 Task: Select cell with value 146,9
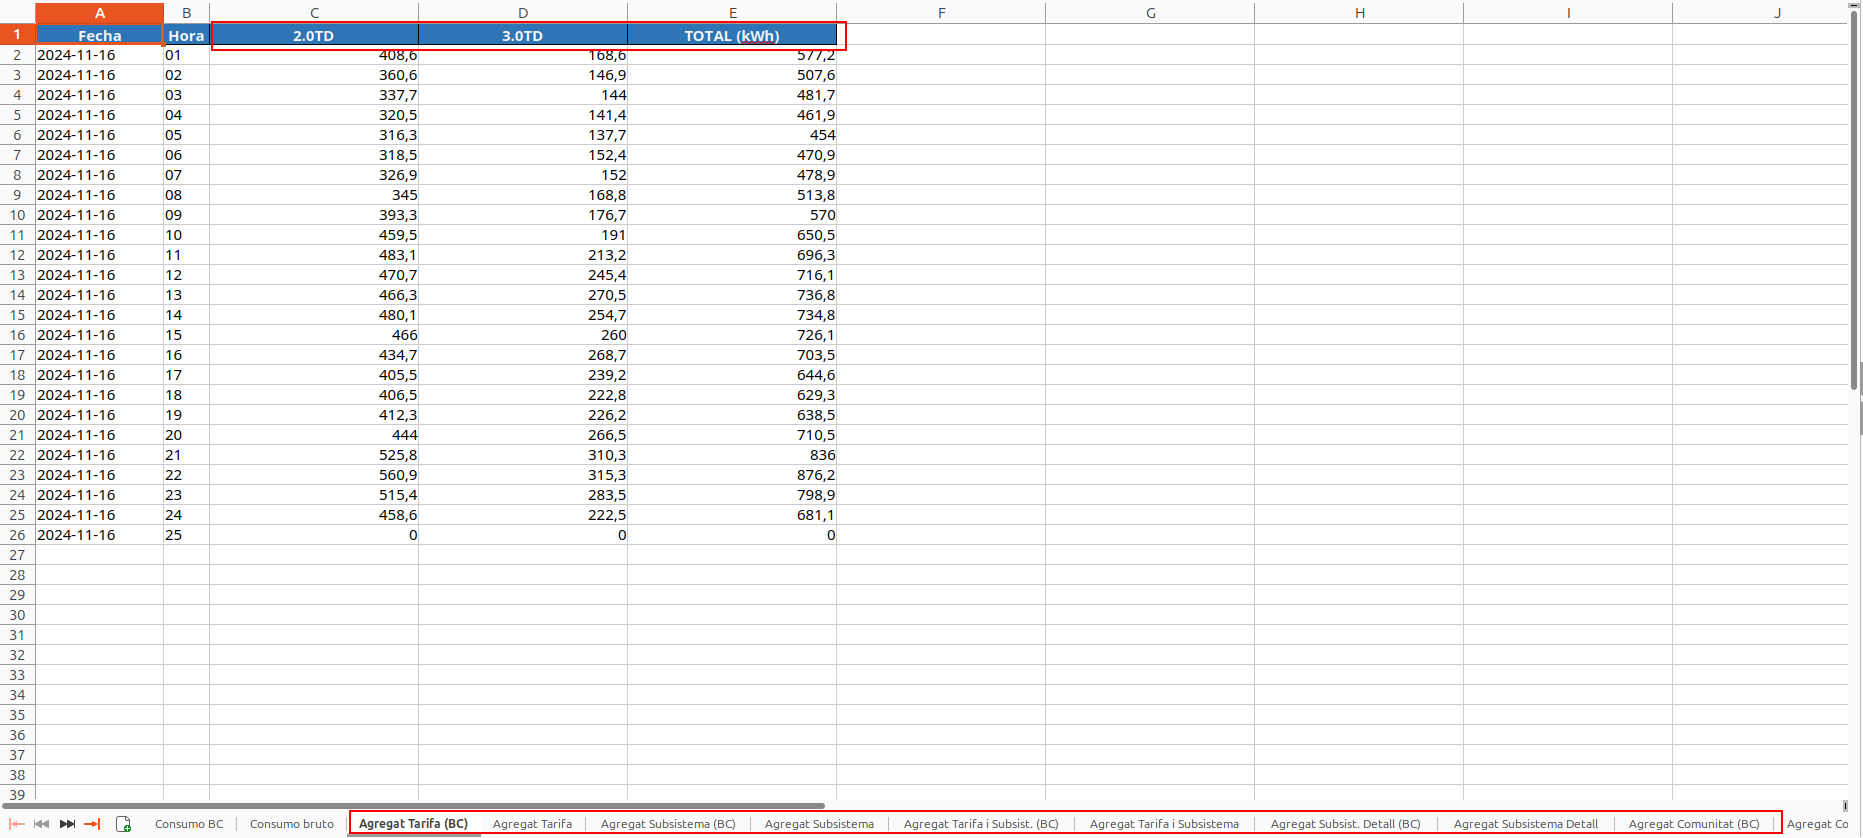point(523,75)
